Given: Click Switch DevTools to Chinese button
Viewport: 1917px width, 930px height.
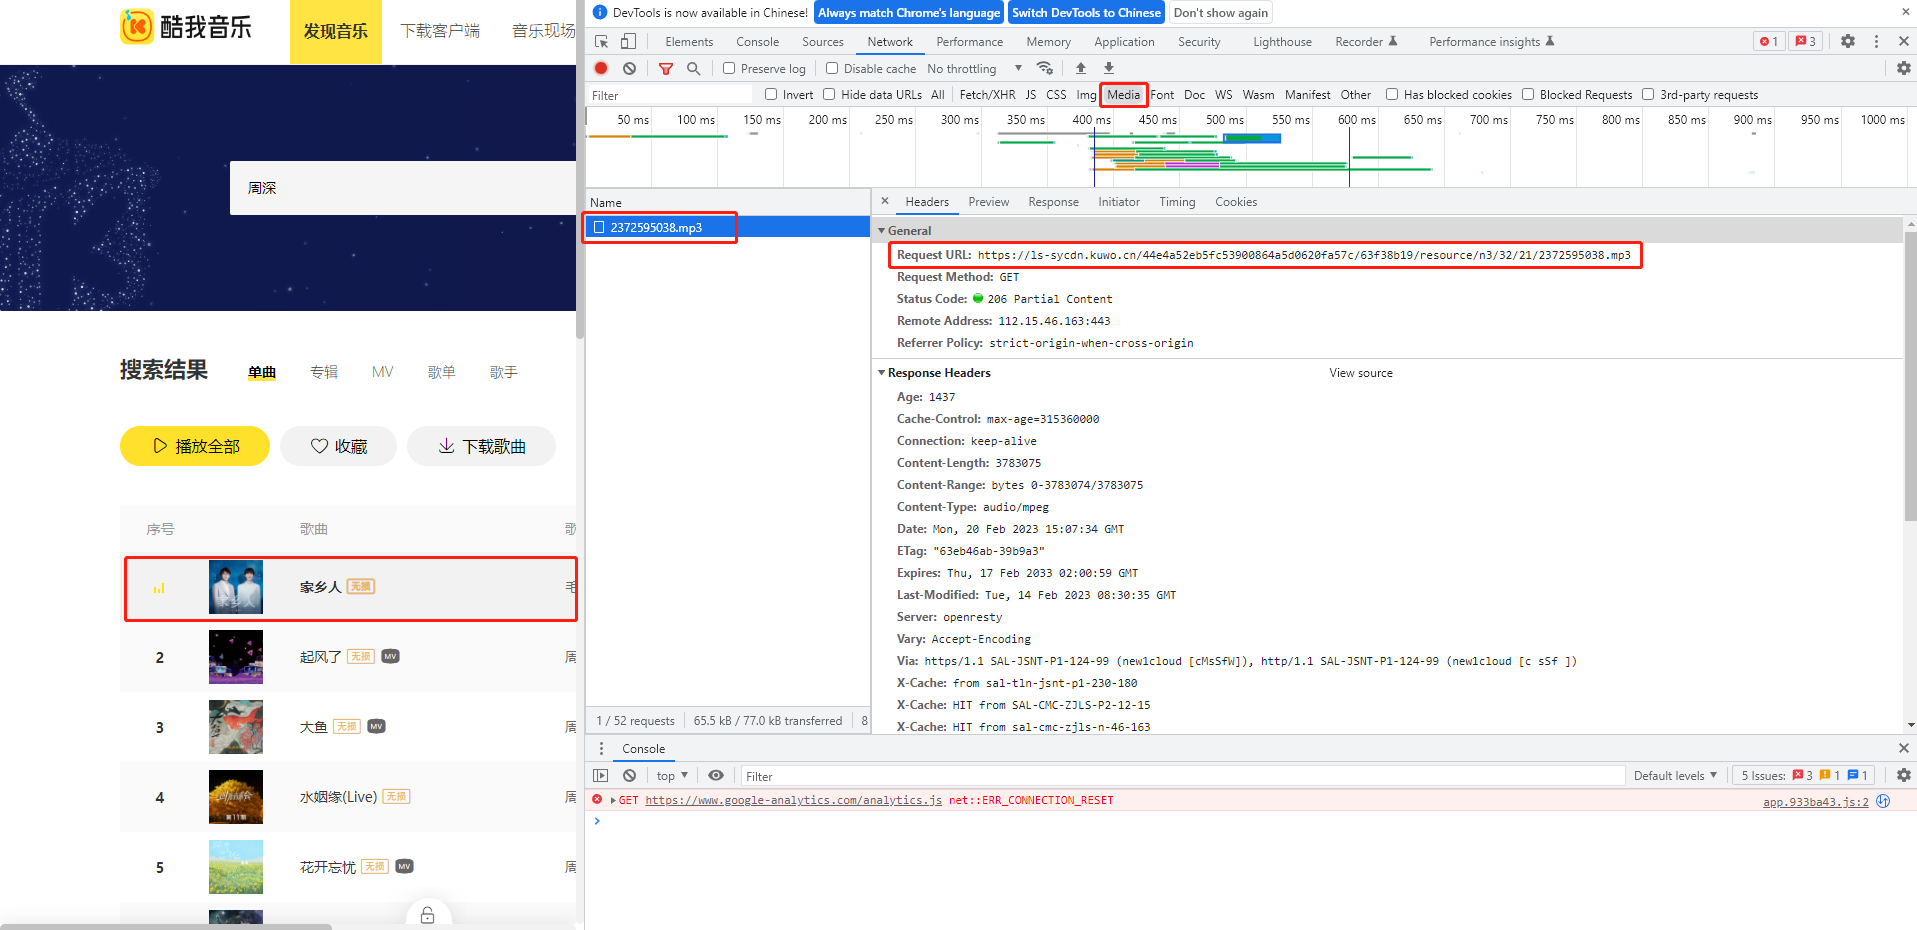Looking at the screenshot, I should click(1086, 12).
